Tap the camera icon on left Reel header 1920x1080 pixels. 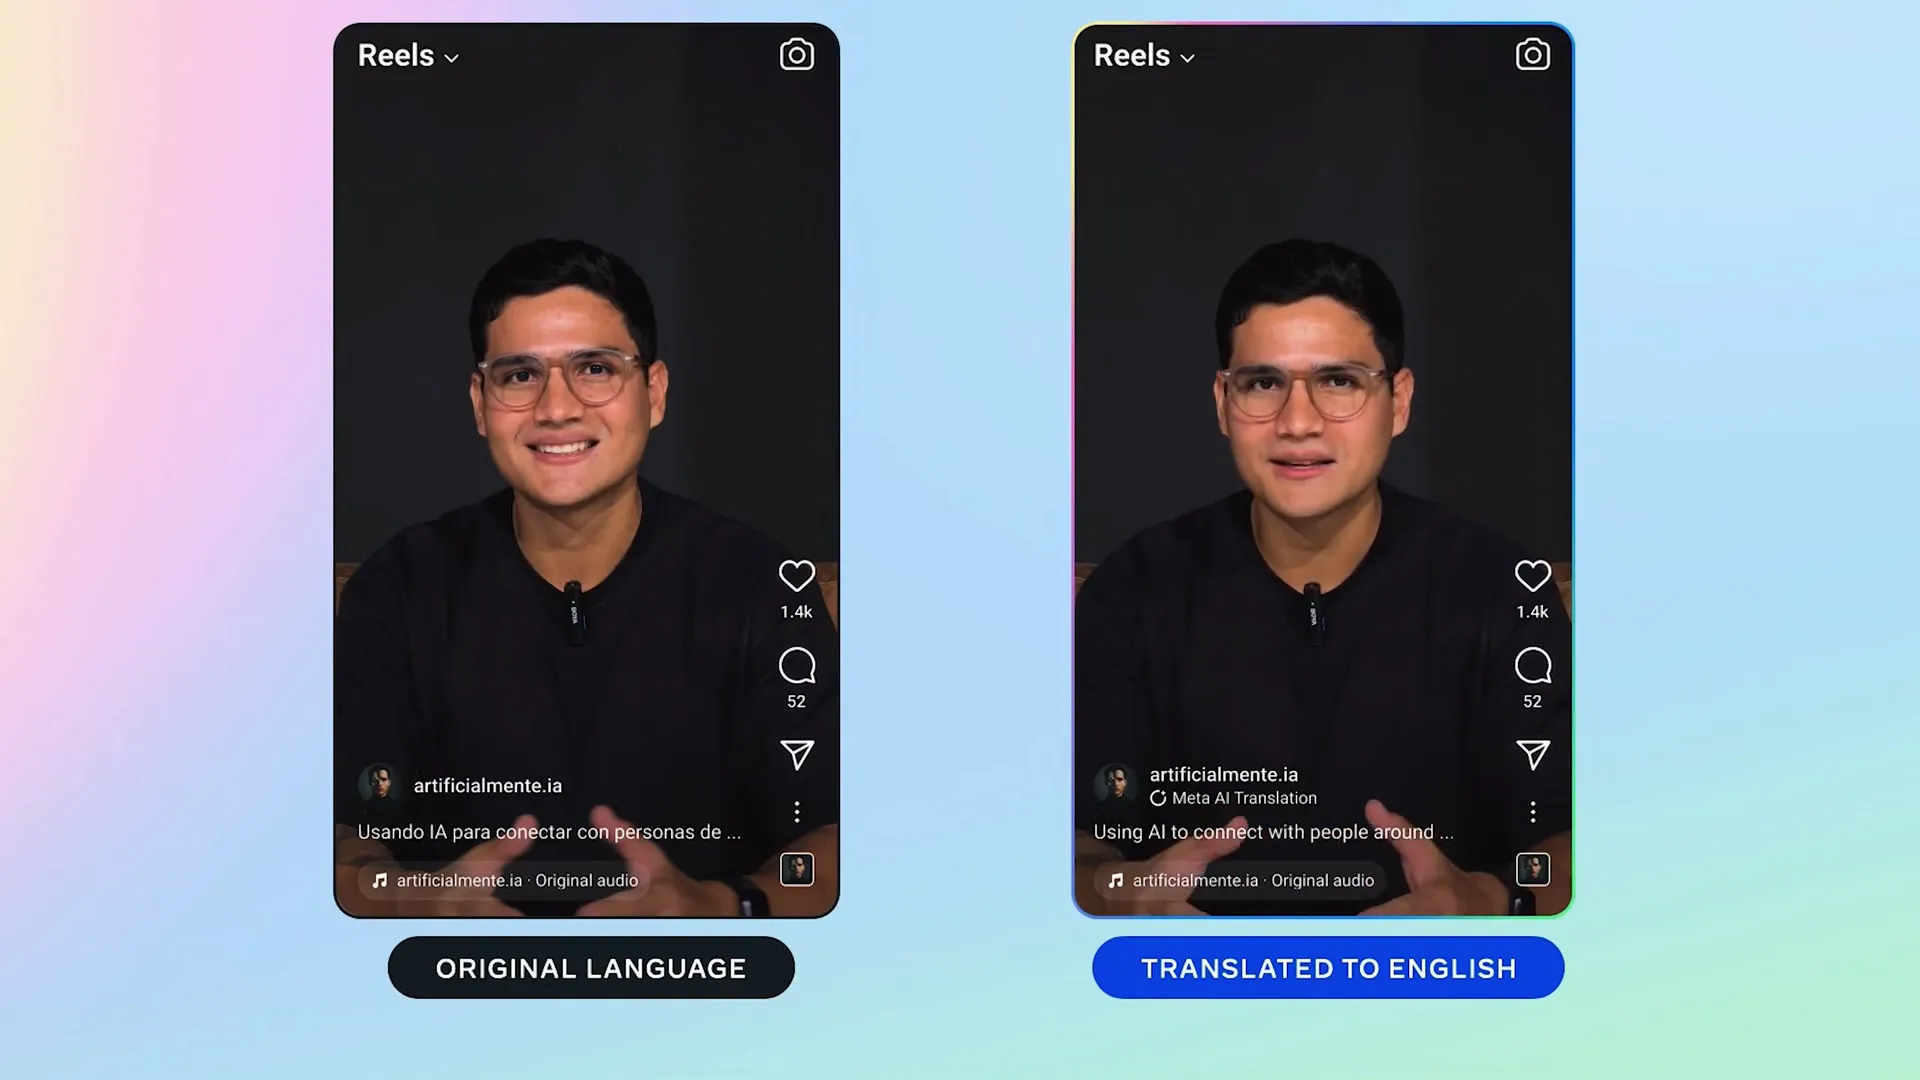(x=796, y=54)
